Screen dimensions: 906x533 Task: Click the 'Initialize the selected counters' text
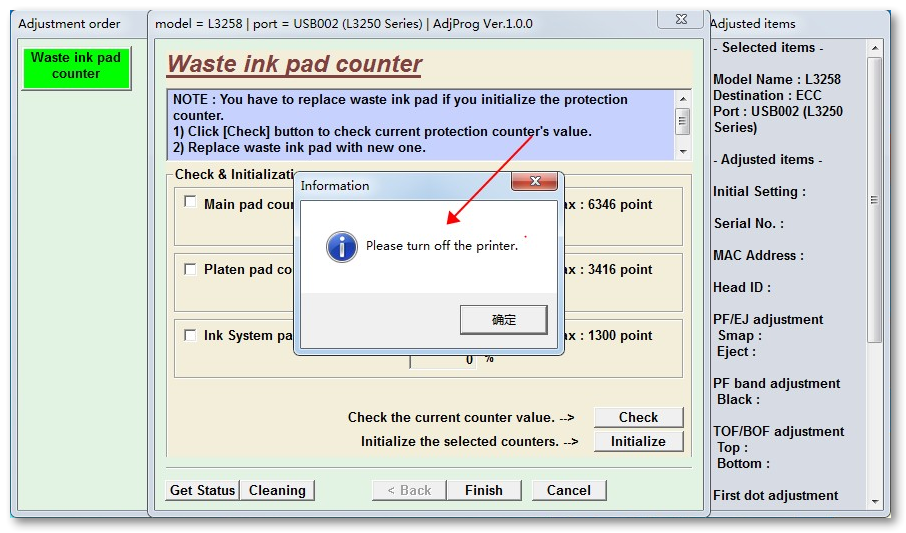460,442
